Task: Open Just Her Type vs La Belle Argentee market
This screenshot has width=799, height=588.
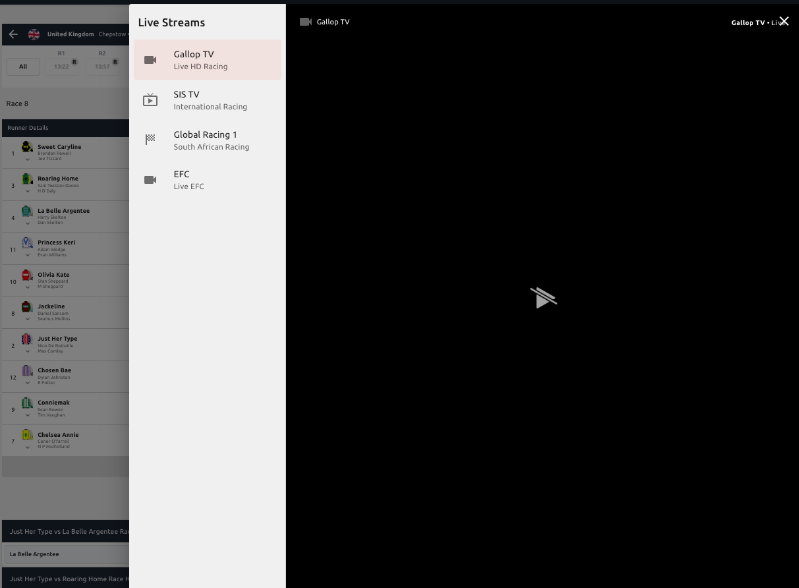Action: [64, 531]
